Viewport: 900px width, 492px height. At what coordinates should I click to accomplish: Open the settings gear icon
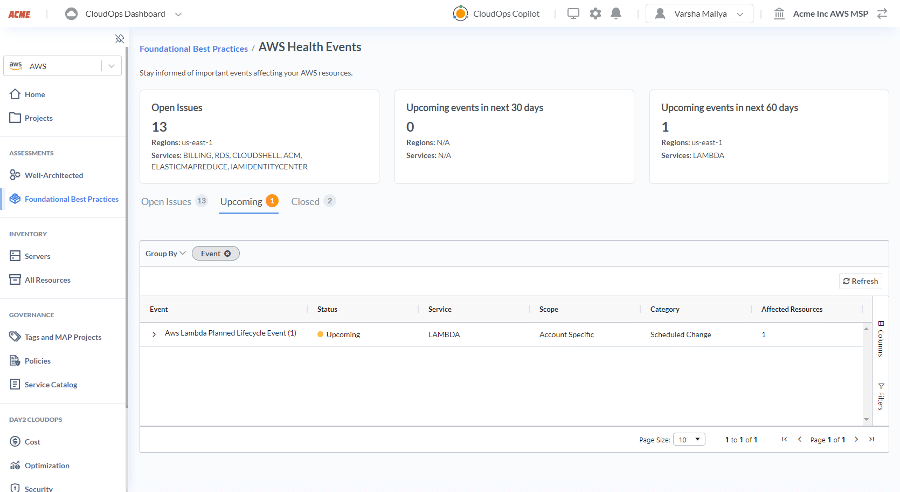(595, 14)
